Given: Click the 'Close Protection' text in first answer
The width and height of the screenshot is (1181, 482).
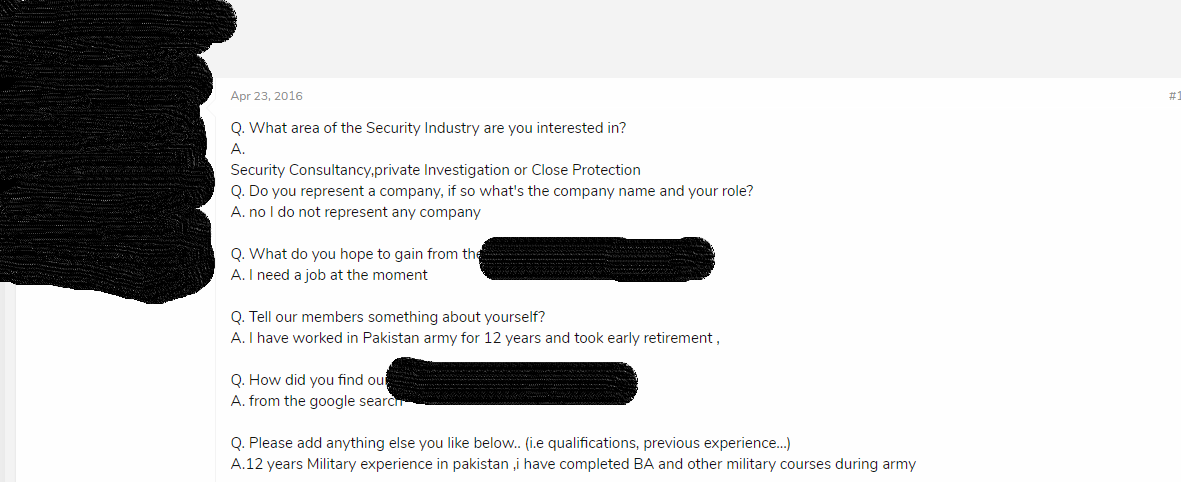Looking at the screenshot, I should (586, 169).
